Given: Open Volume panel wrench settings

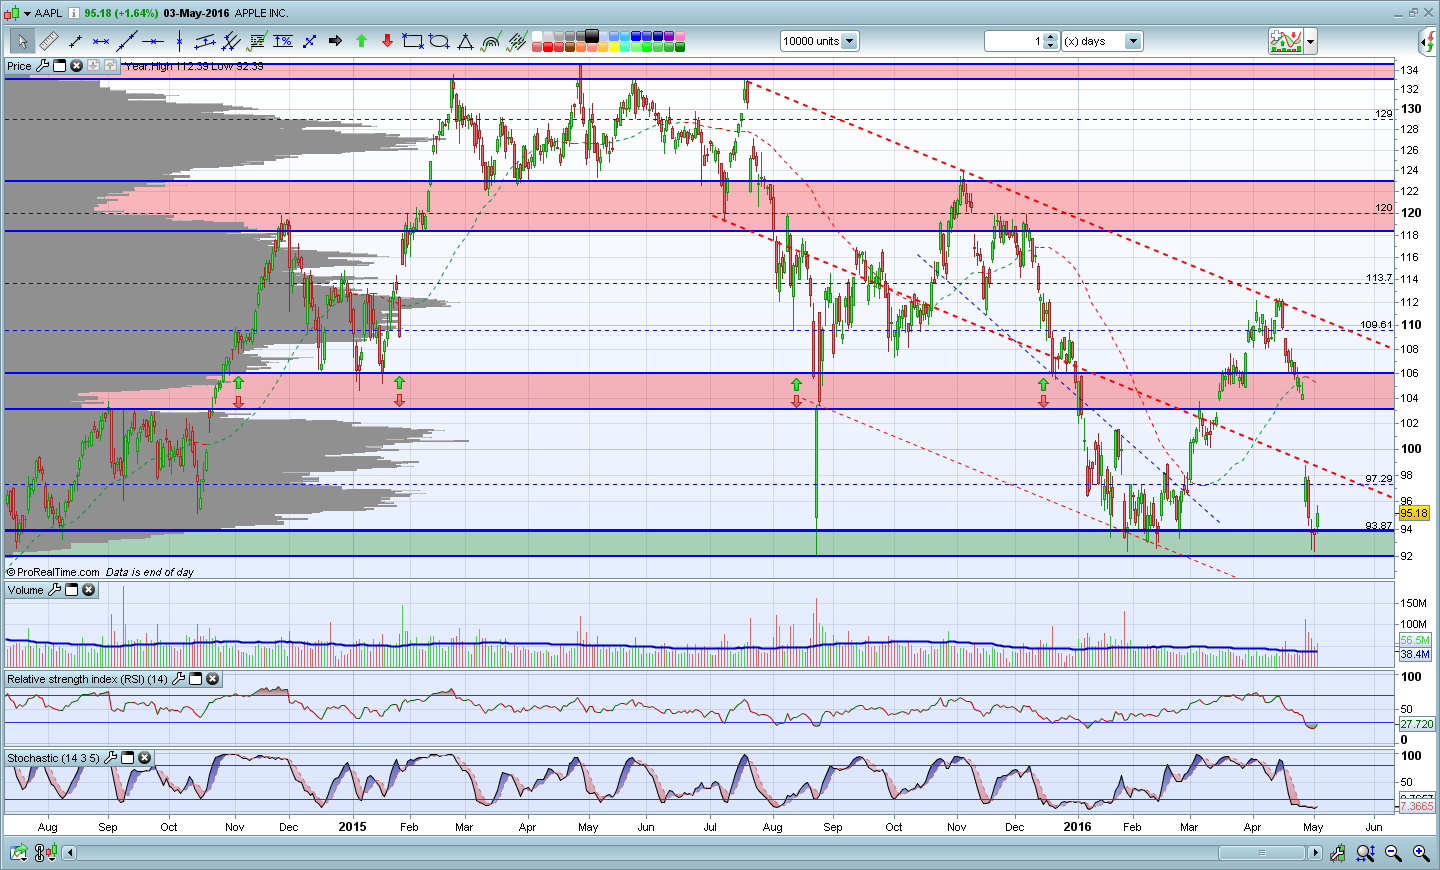Looking at the screenshot, I should 55,590.
